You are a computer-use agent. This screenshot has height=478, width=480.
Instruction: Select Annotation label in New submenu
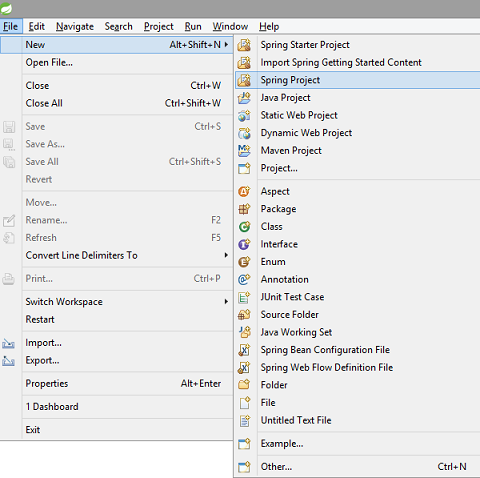coord(285,279)
